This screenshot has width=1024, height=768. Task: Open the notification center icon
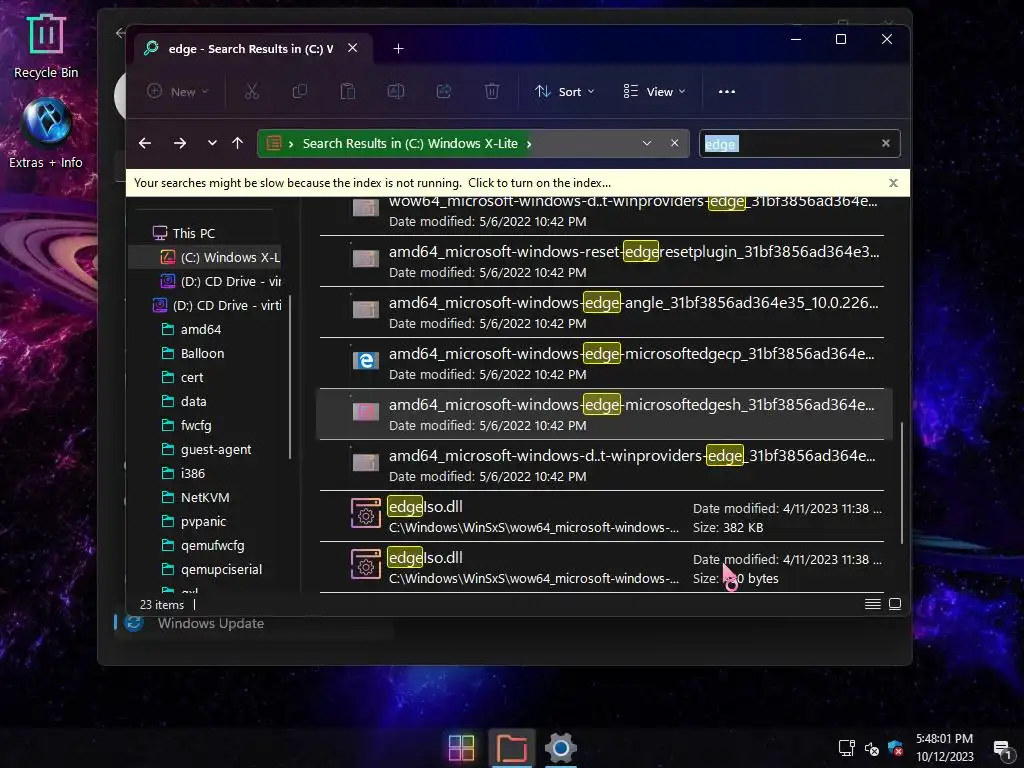coord(1002,749)
